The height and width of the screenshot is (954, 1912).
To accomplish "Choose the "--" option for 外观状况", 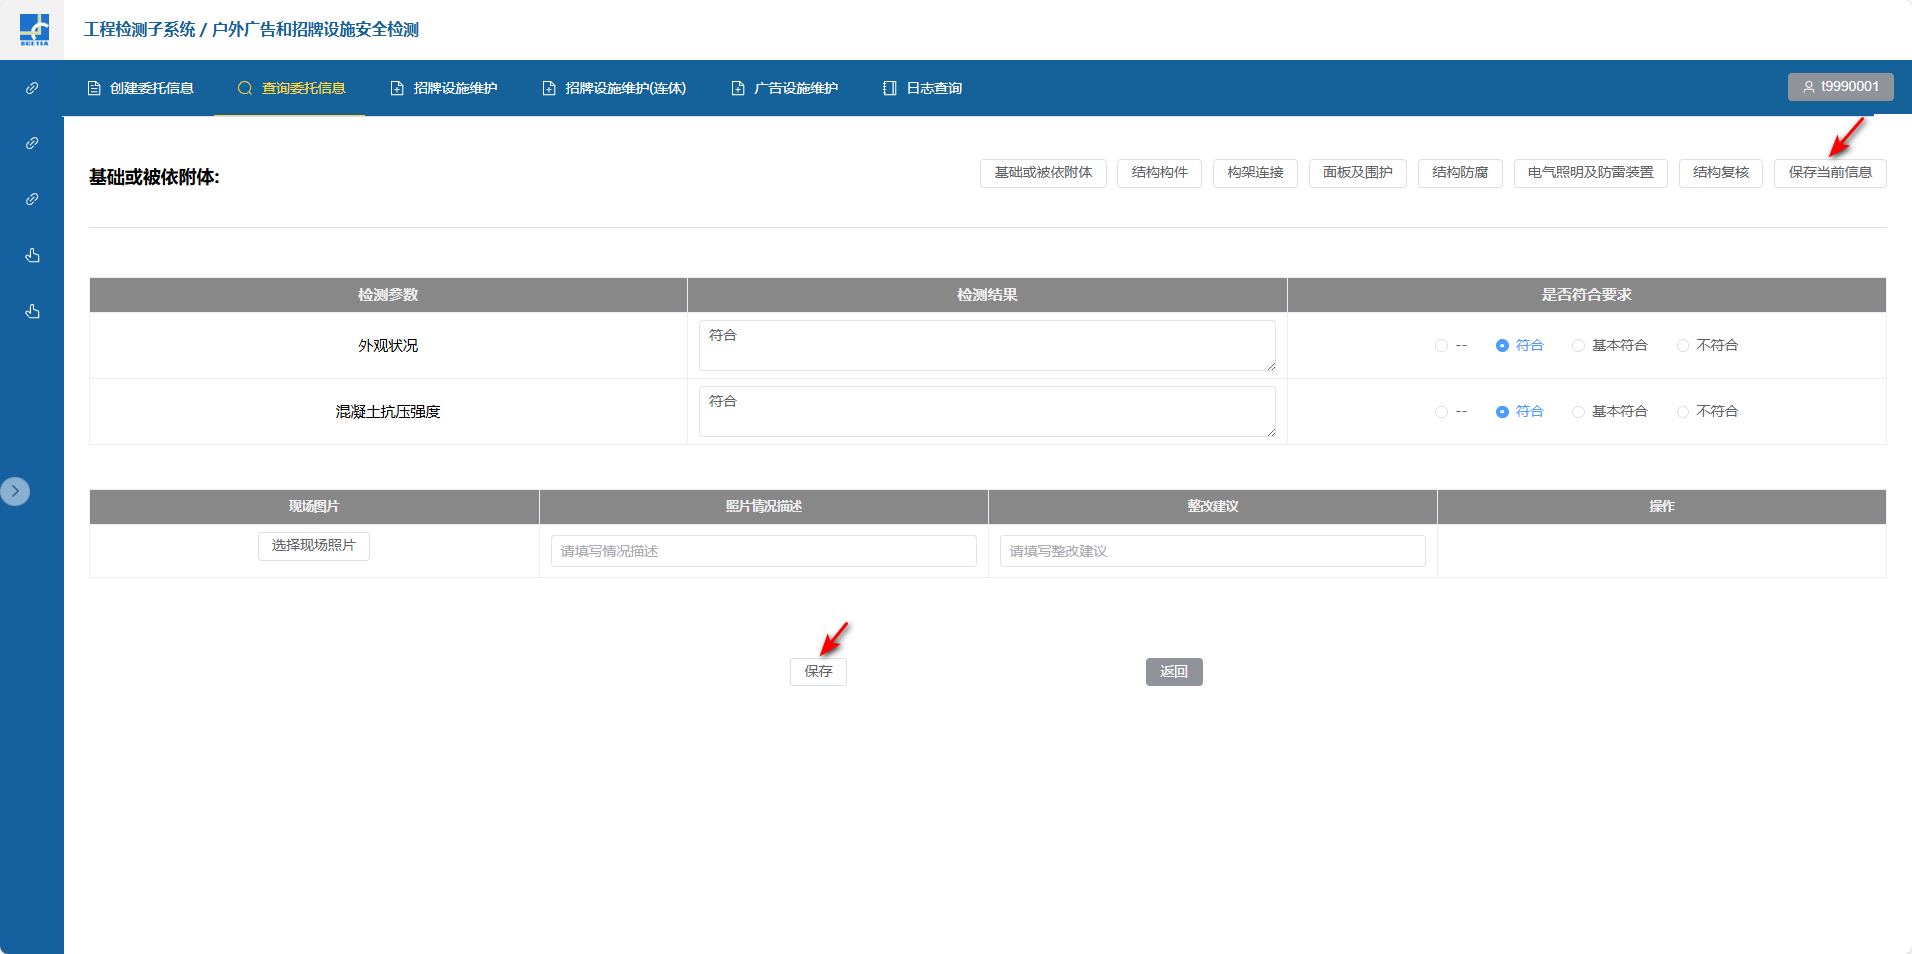I will click(1441, 346).
